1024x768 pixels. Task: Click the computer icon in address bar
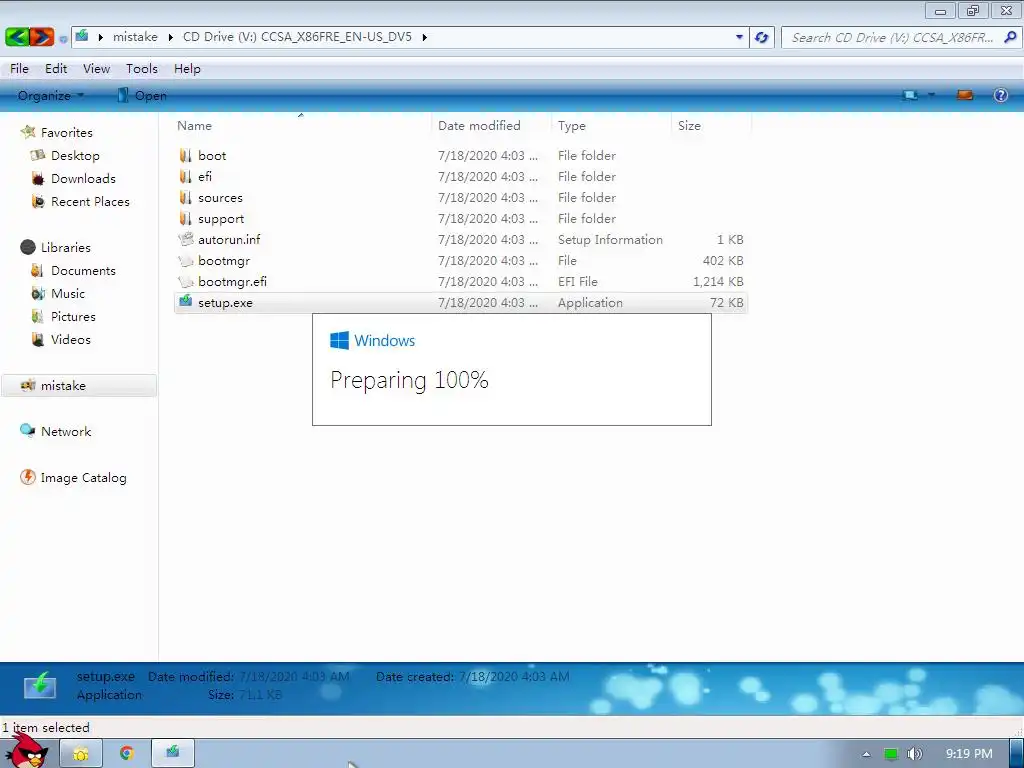coord(82,37)
